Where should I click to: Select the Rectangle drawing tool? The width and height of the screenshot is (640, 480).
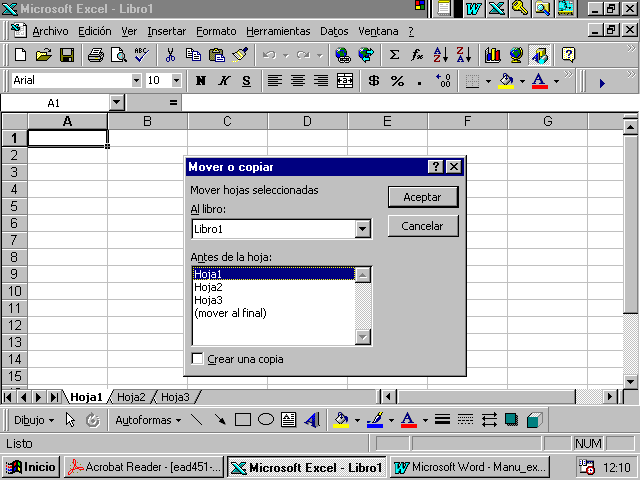pos(243,420)
